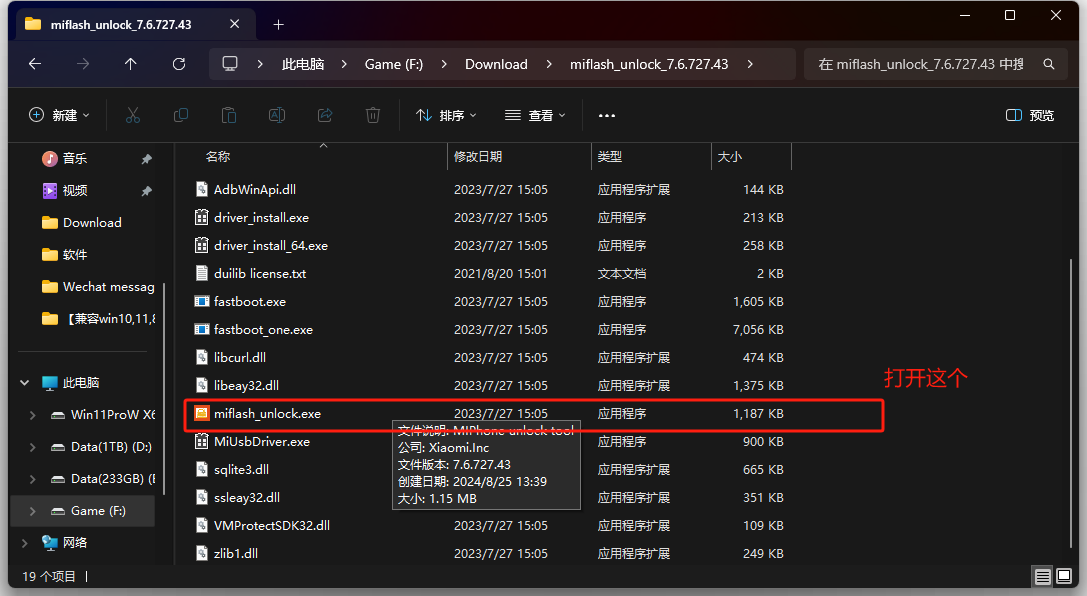Select the miflash_unlock.exe file
The height and width of the screenshot is (596, 1087).
coord(267,413)
